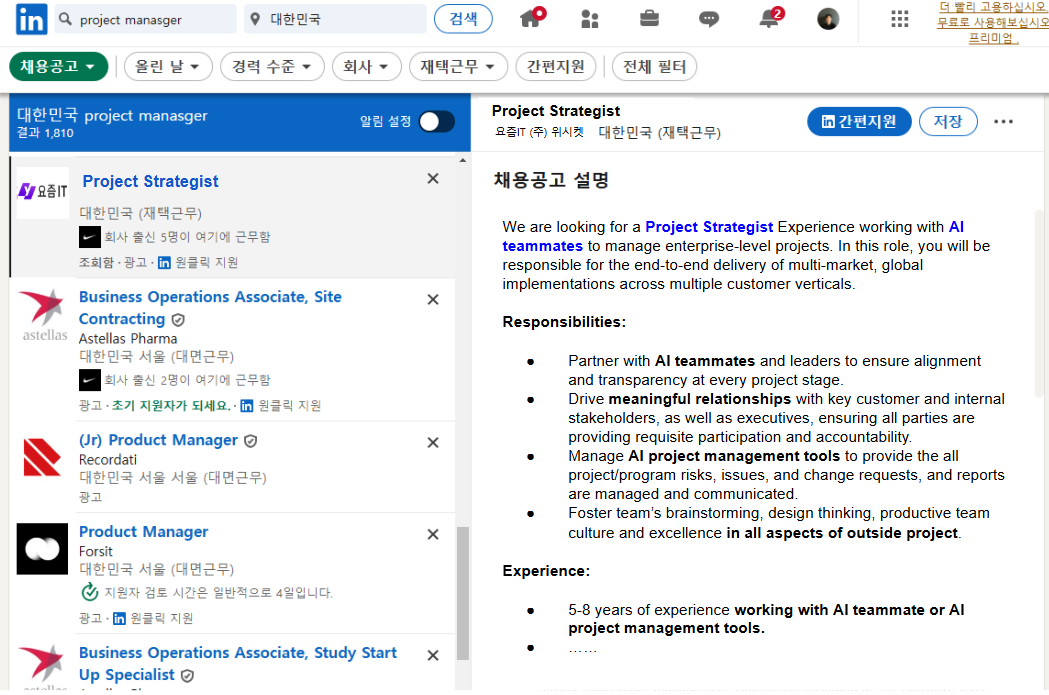Viewport: 1049px width, 695px height.
Task: Toggle the 알림 설정 job alert switch
Action: (x=437, y=122)
